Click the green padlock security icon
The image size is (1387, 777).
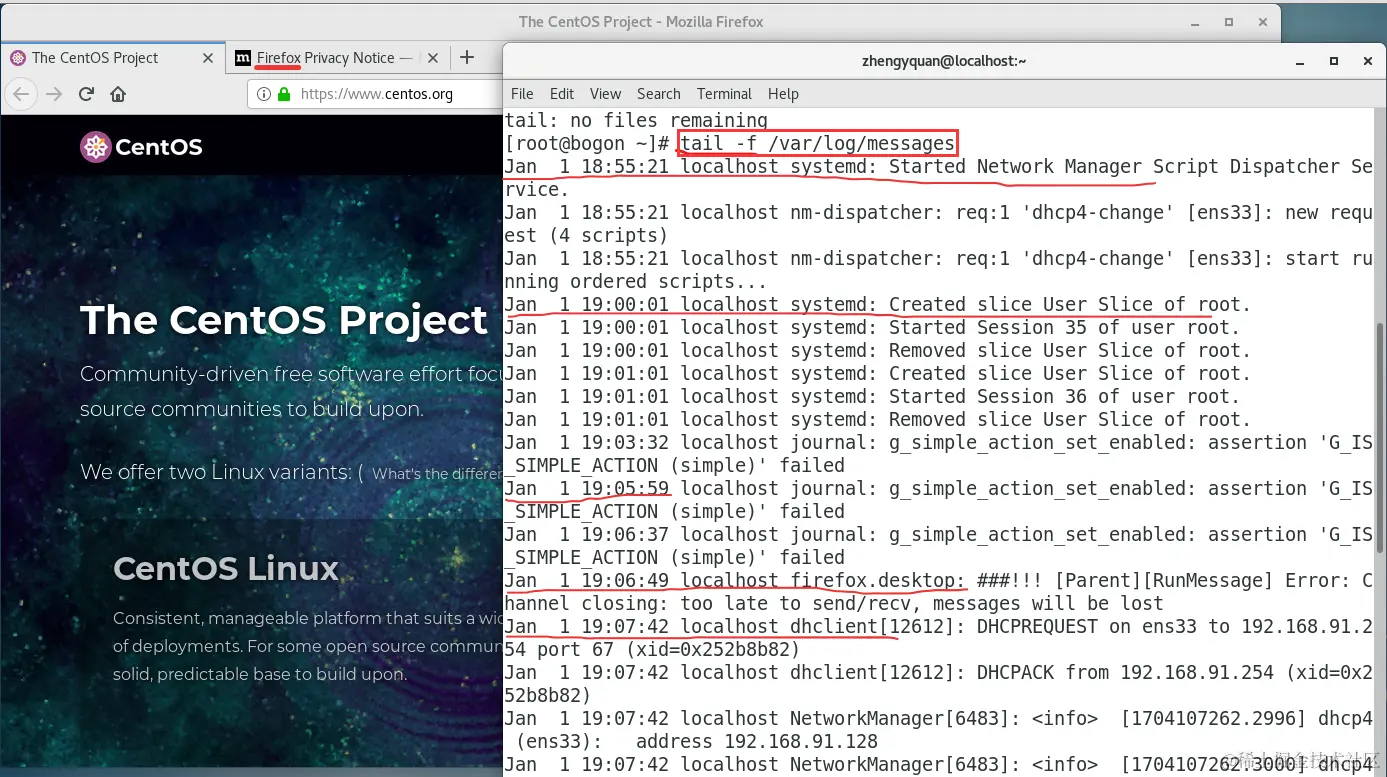tap(284, 94)
